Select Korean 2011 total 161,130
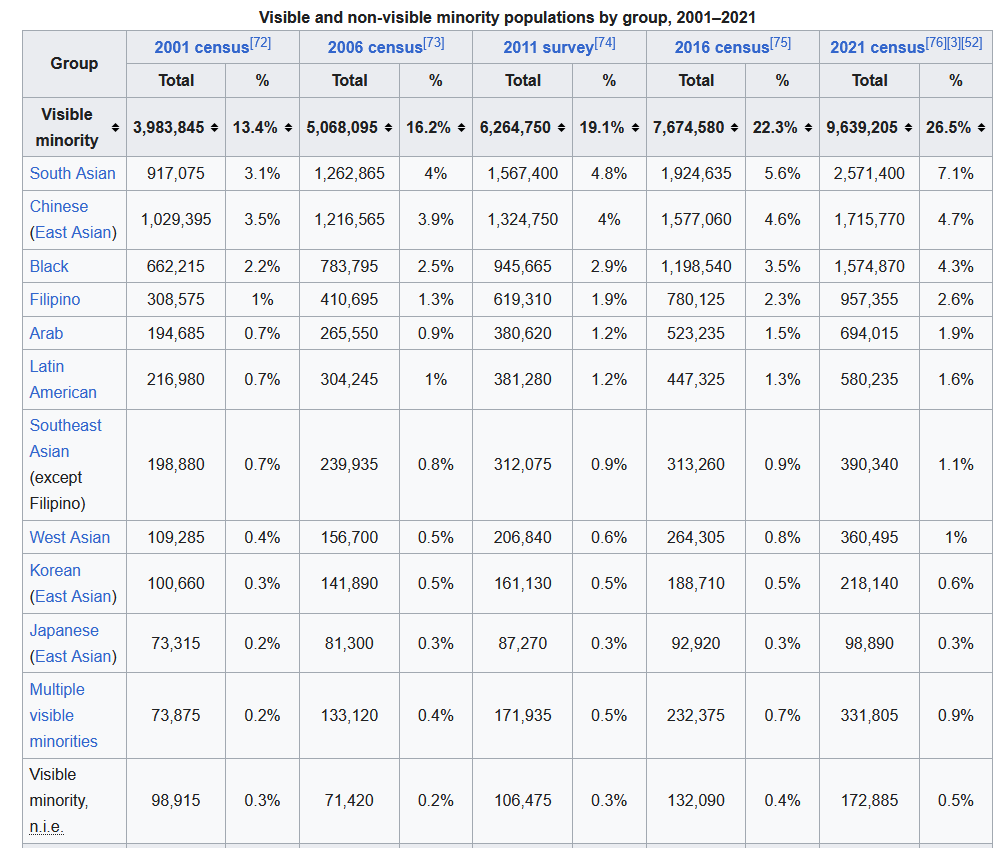Viewport: 999px width, 848px height. pyautogui.click(x=522, y=584)
